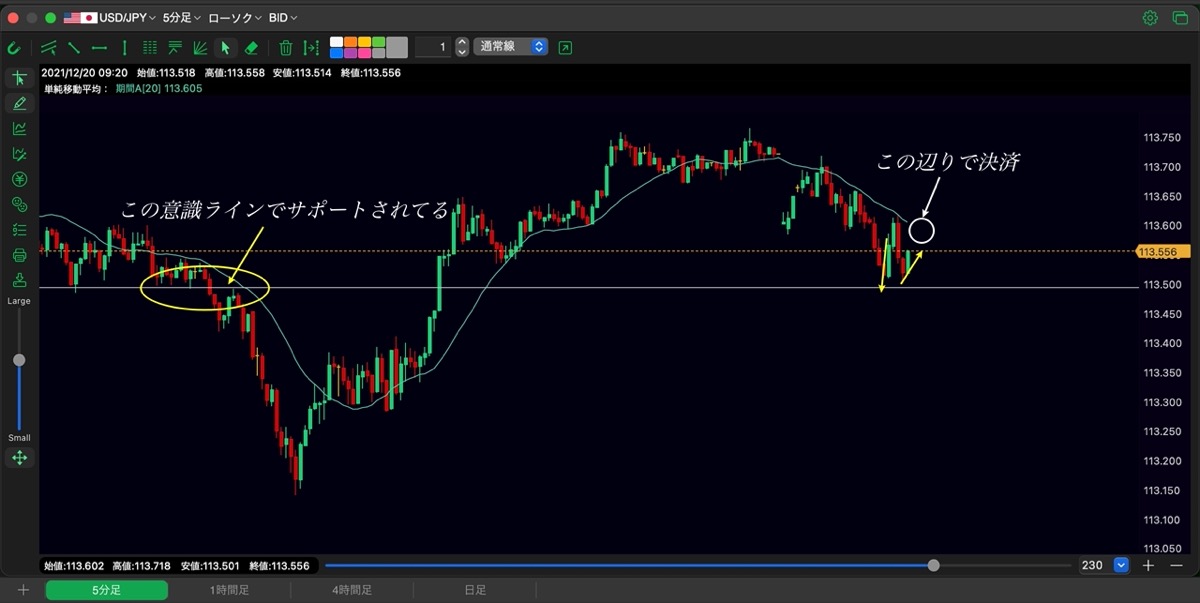This screenshot has width=1200, height=603.
Task: Select the green 5分足 tab at bottom
Action: tap(106, 590)
